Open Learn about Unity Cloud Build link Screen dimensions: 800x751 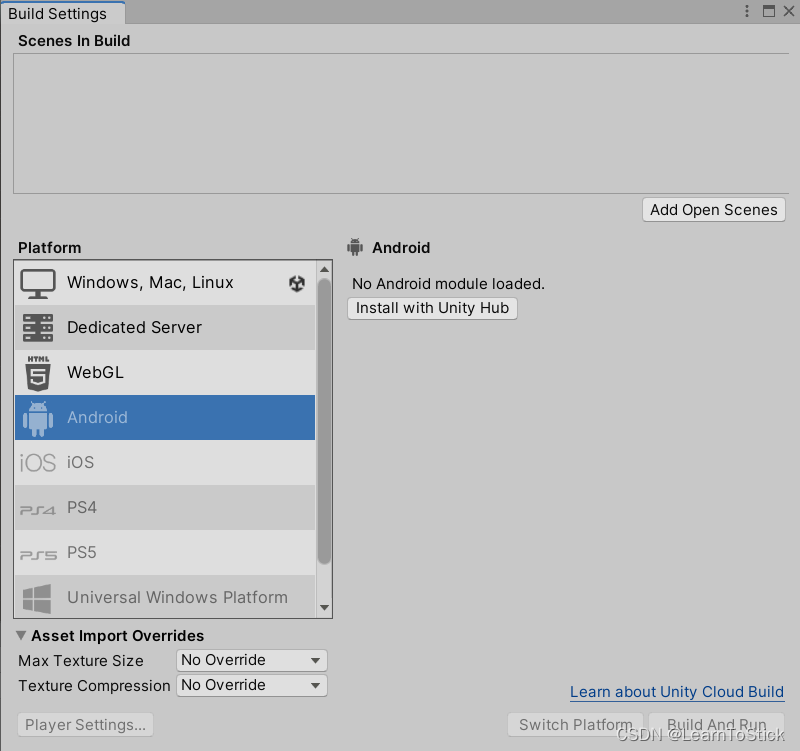coord(677,692)
